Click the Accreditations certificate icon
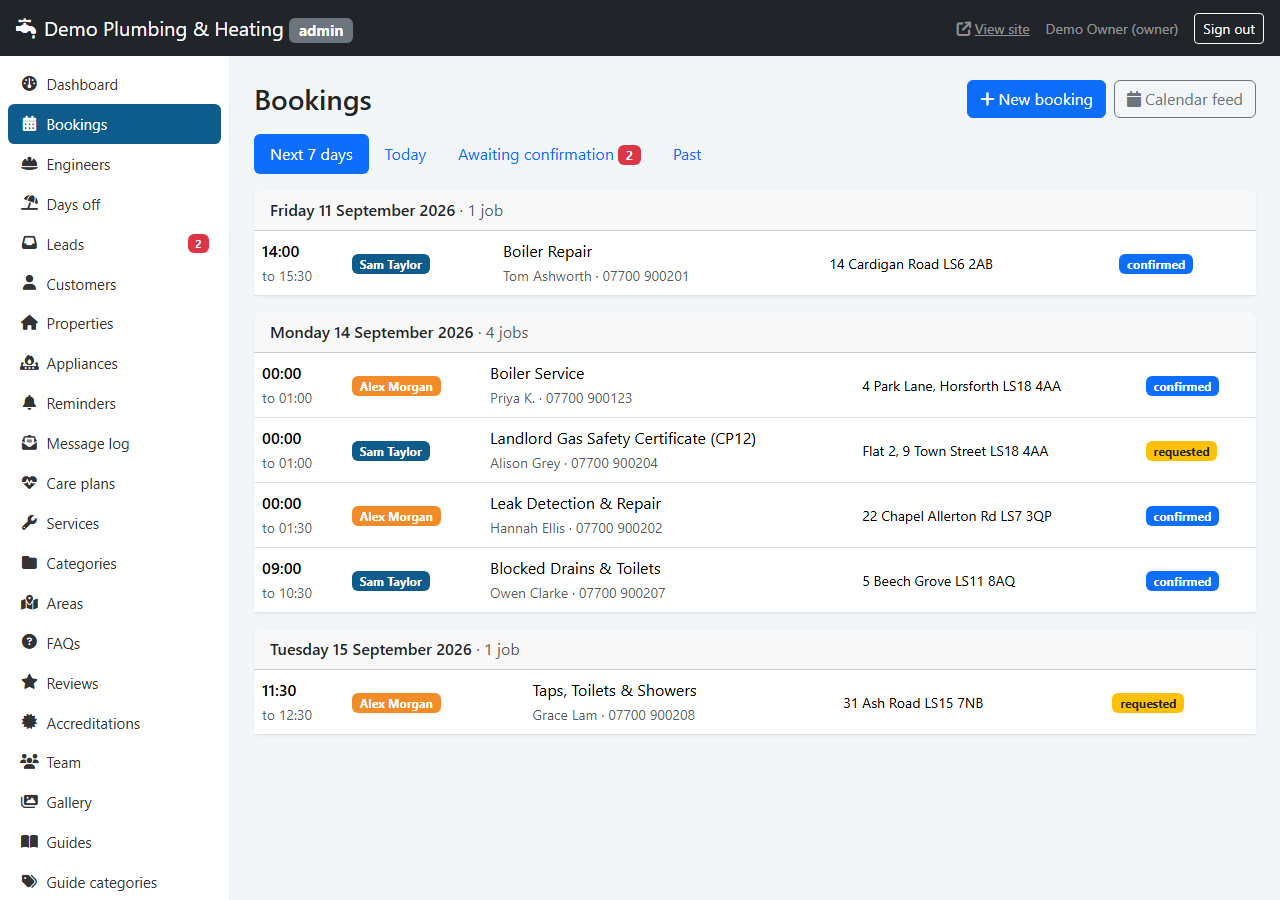Screen dimensions: 1280x900 (x=29, y=723)
